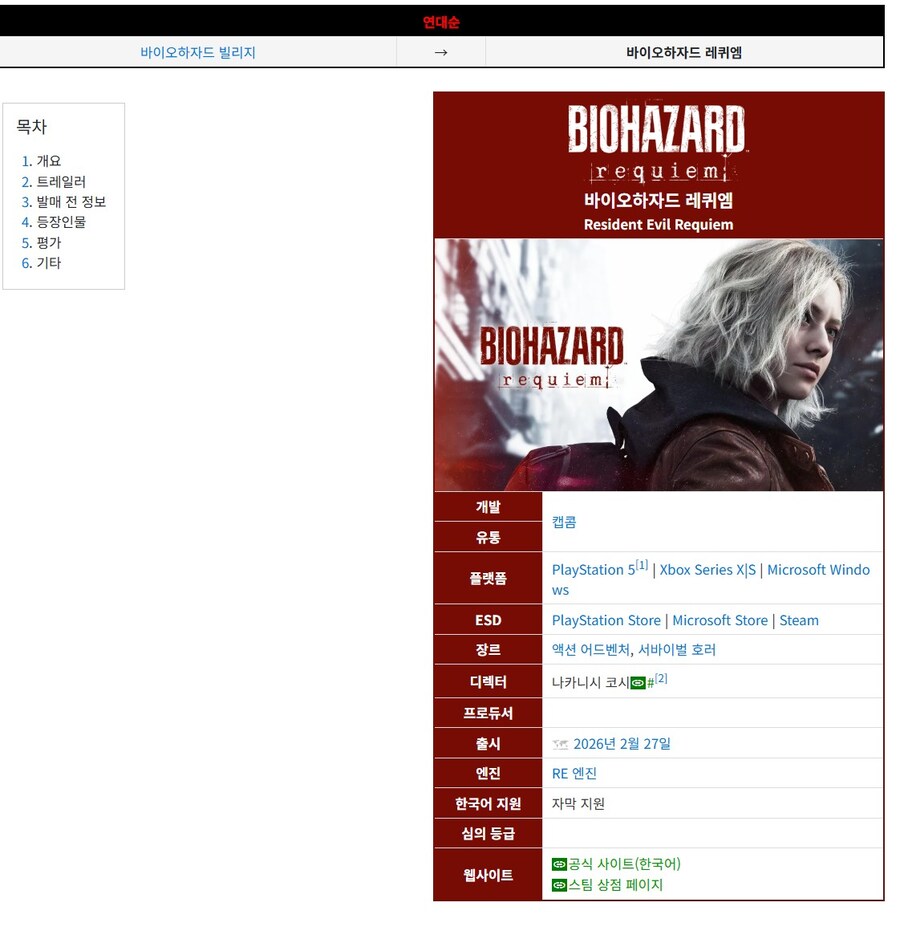Click the external link icon before 공식 사이트

pyautogui.click(x=560, y=864)
